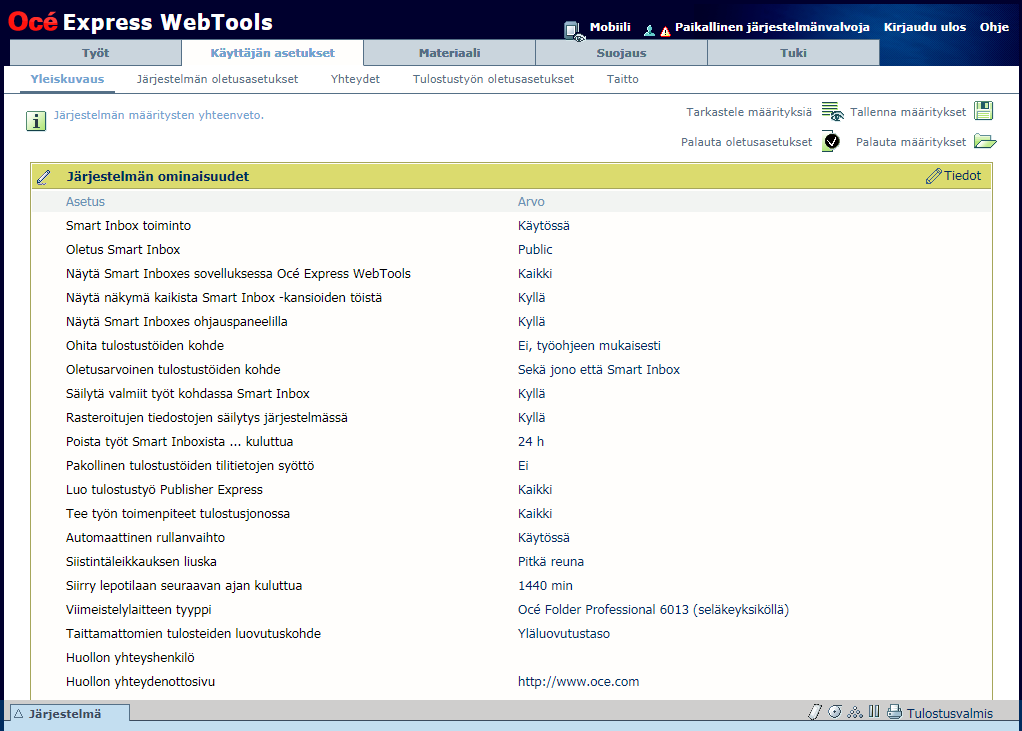
Task: Select the Yleiskuvaus subtab
Action: (x=67, y=79)
